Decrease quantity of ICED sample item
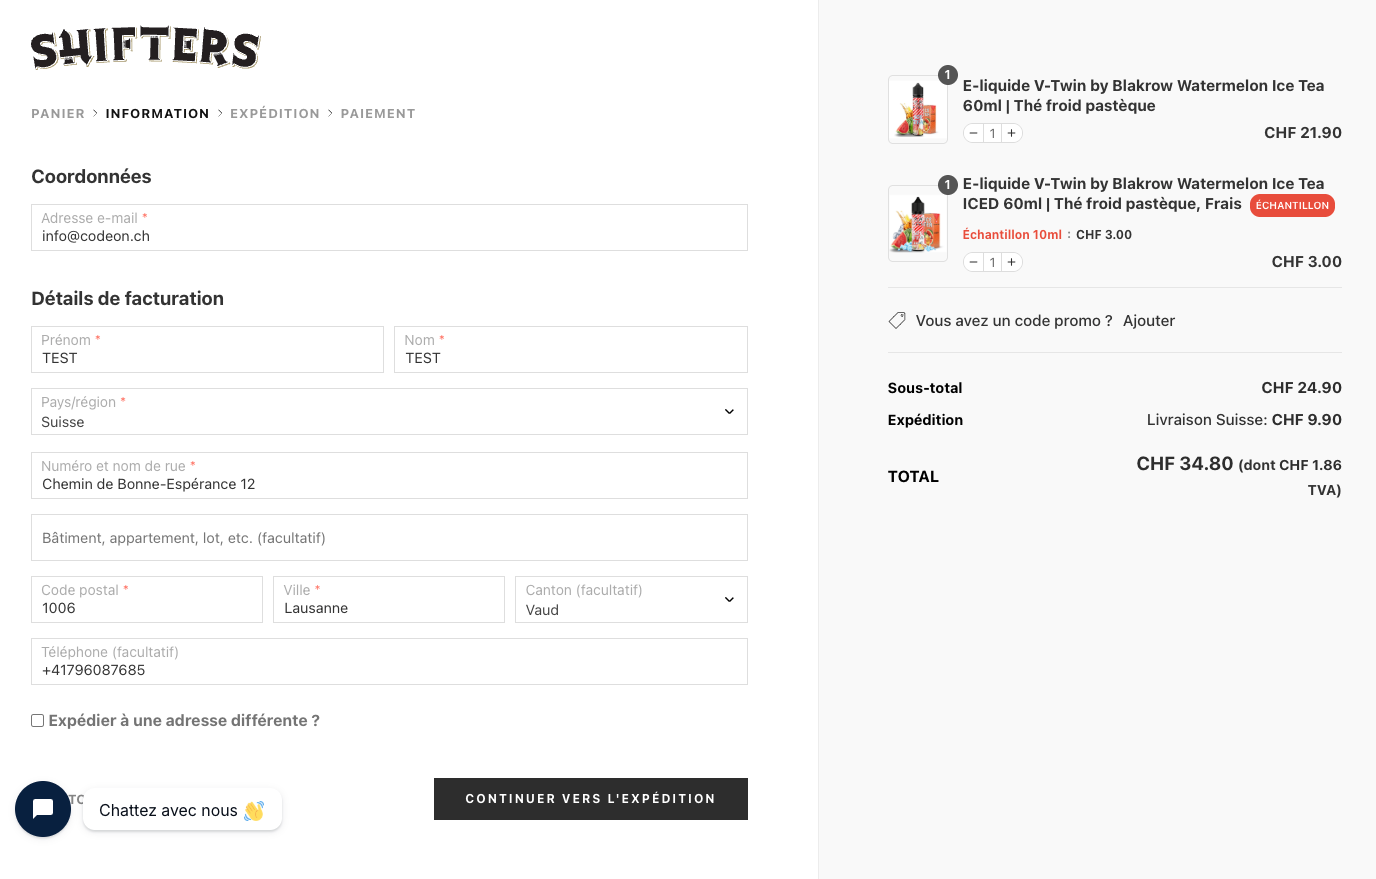The width and height of the screenshot is (1376, 879). tap(973, 262)
